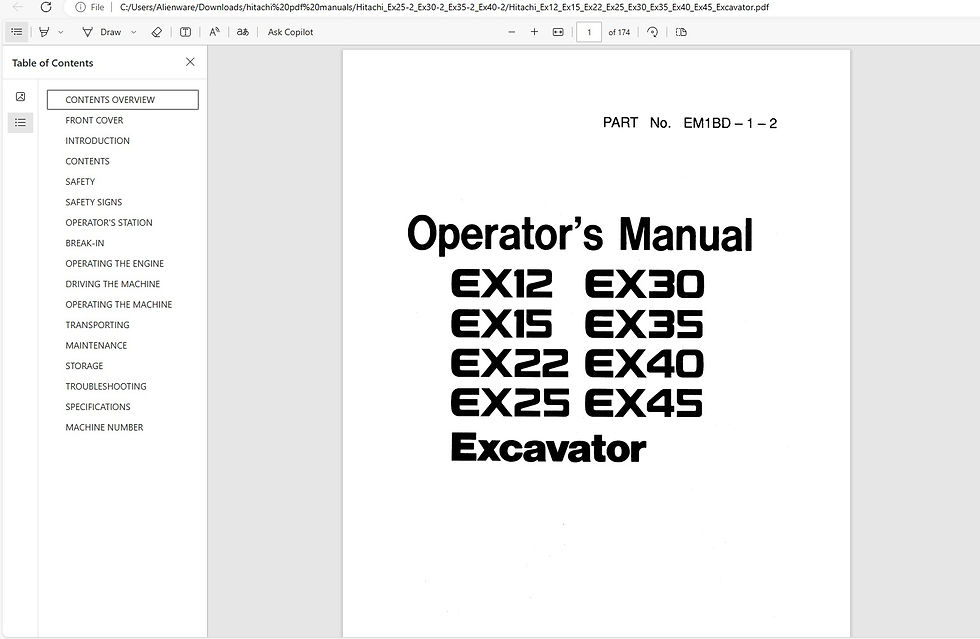Click the Translate icon
This screenshot has height=639, width=980.
242,32
